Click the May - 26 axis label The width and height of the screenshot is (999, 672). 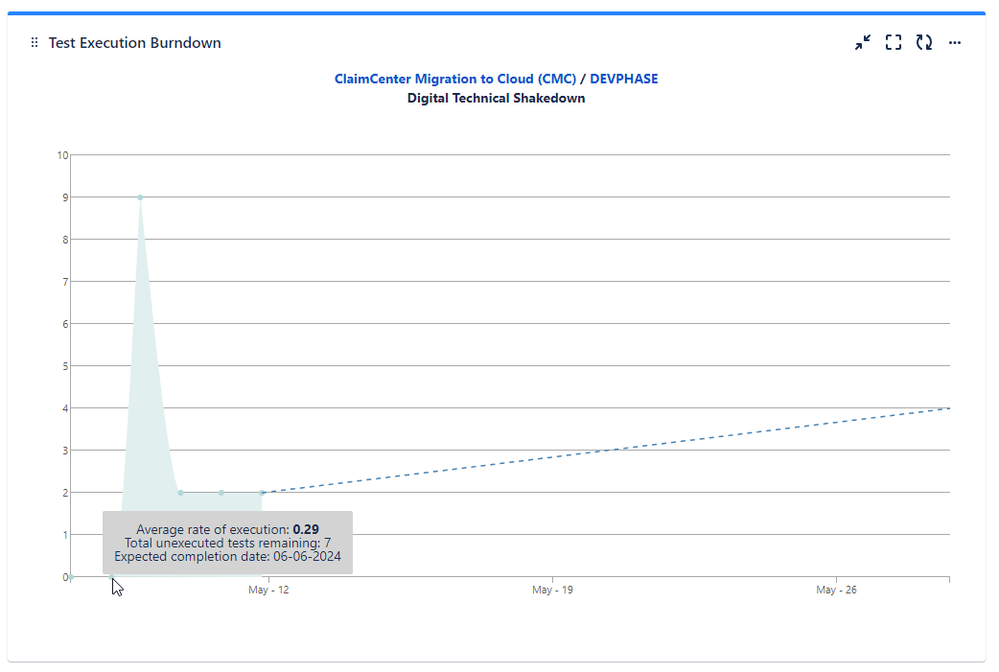836,590
